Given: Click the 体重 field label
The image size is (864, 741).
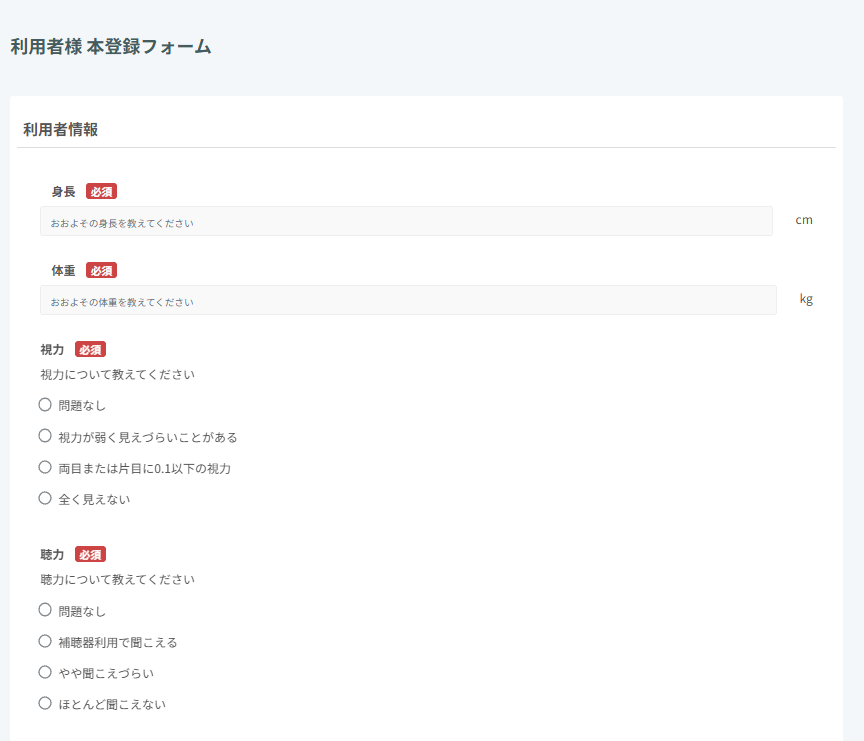Looking at the screenshot, I should [63, 271].
